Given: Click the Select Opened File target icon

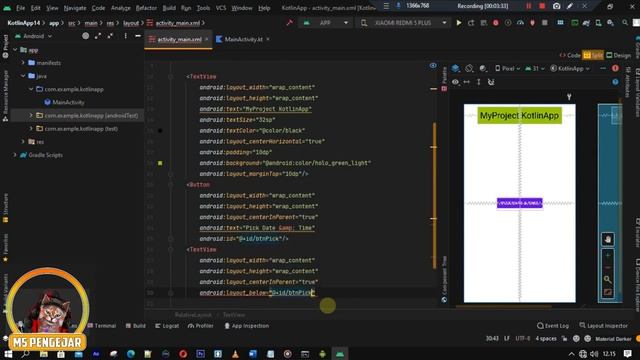Looking at the screenshot, I should coord(85,36).
